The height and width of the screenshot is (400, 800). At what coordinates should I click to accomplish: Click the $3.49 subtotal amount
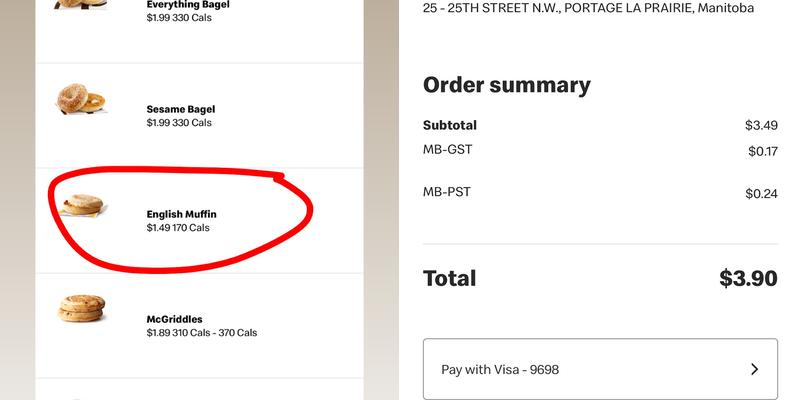760,125
